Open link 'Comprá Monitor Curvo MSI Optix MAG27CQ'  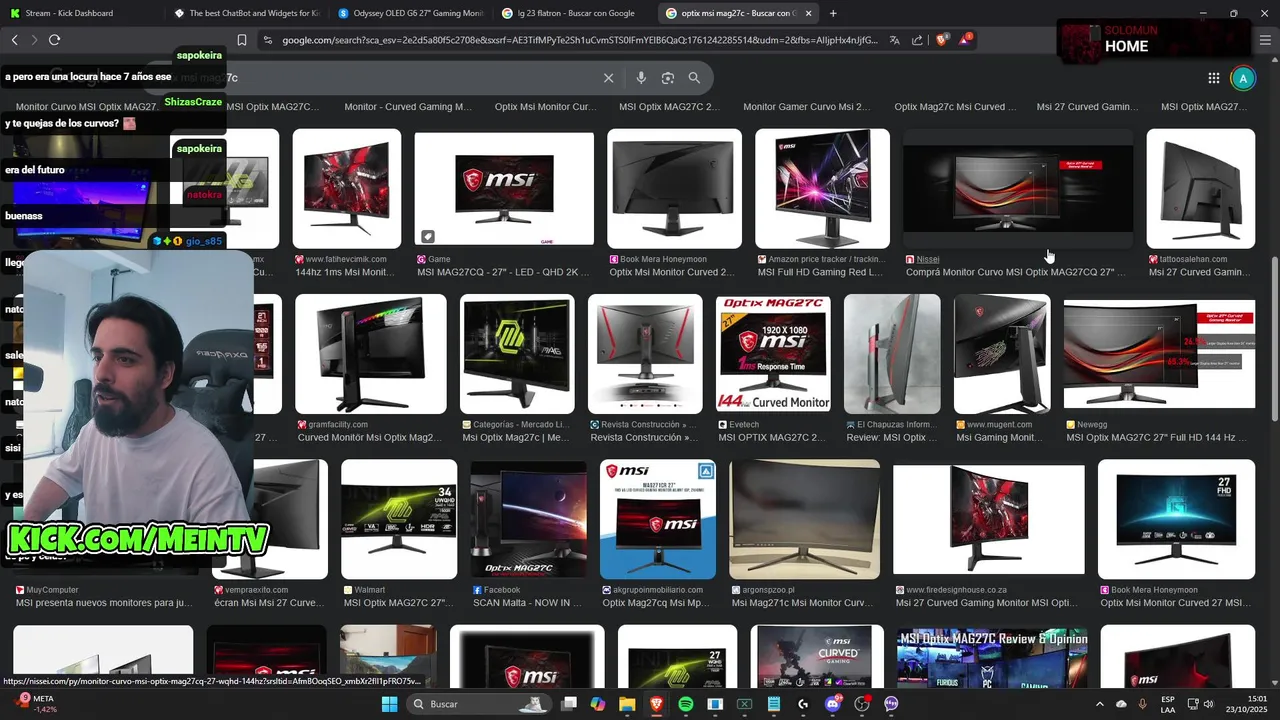(1015, 272)
